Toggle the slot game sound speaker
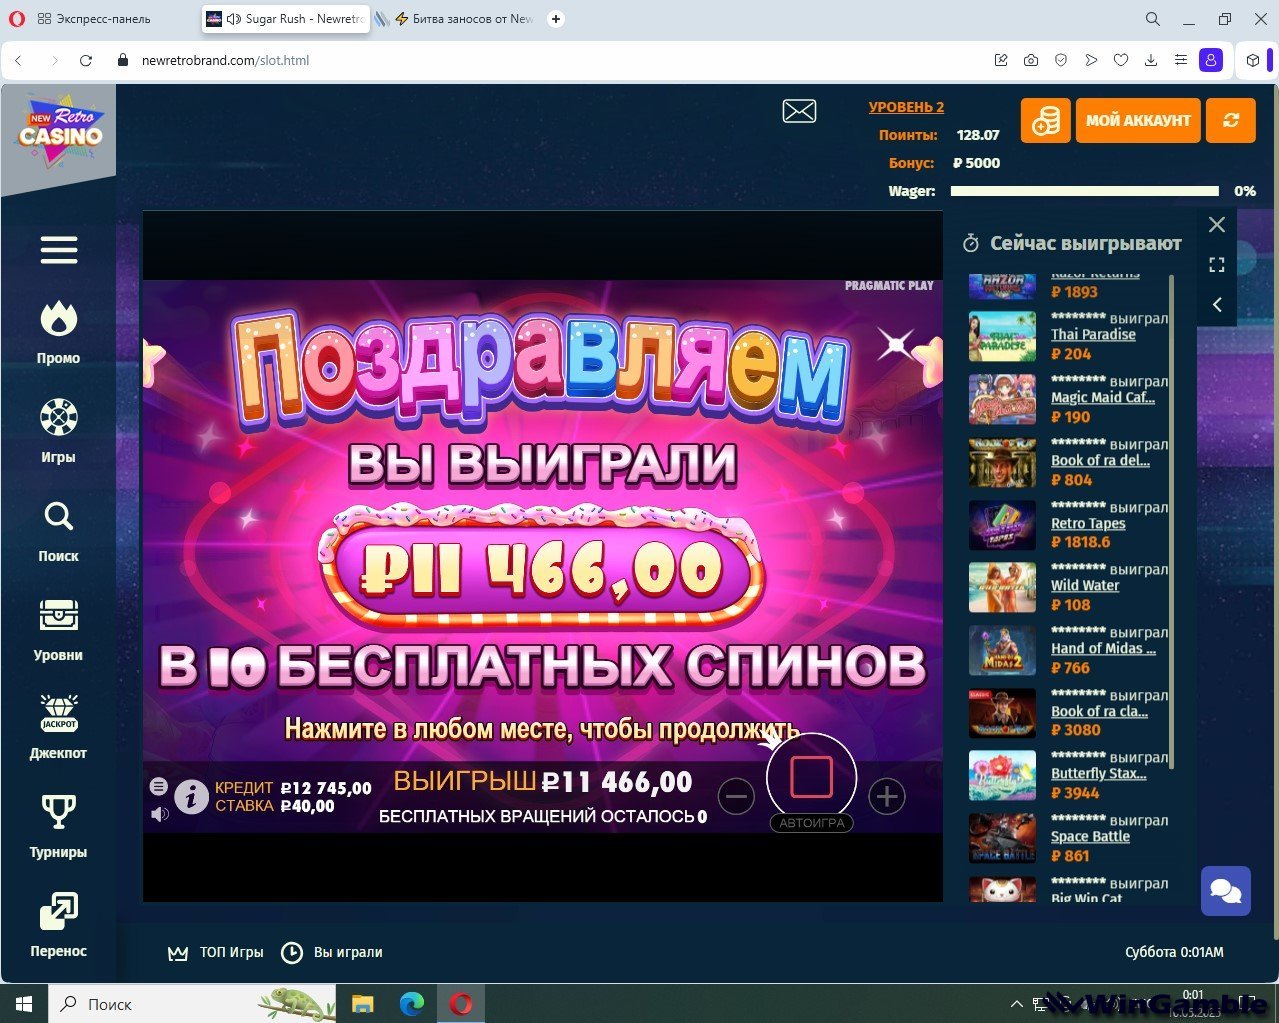The image size is (1279, 1023). (x=159, y=814)
